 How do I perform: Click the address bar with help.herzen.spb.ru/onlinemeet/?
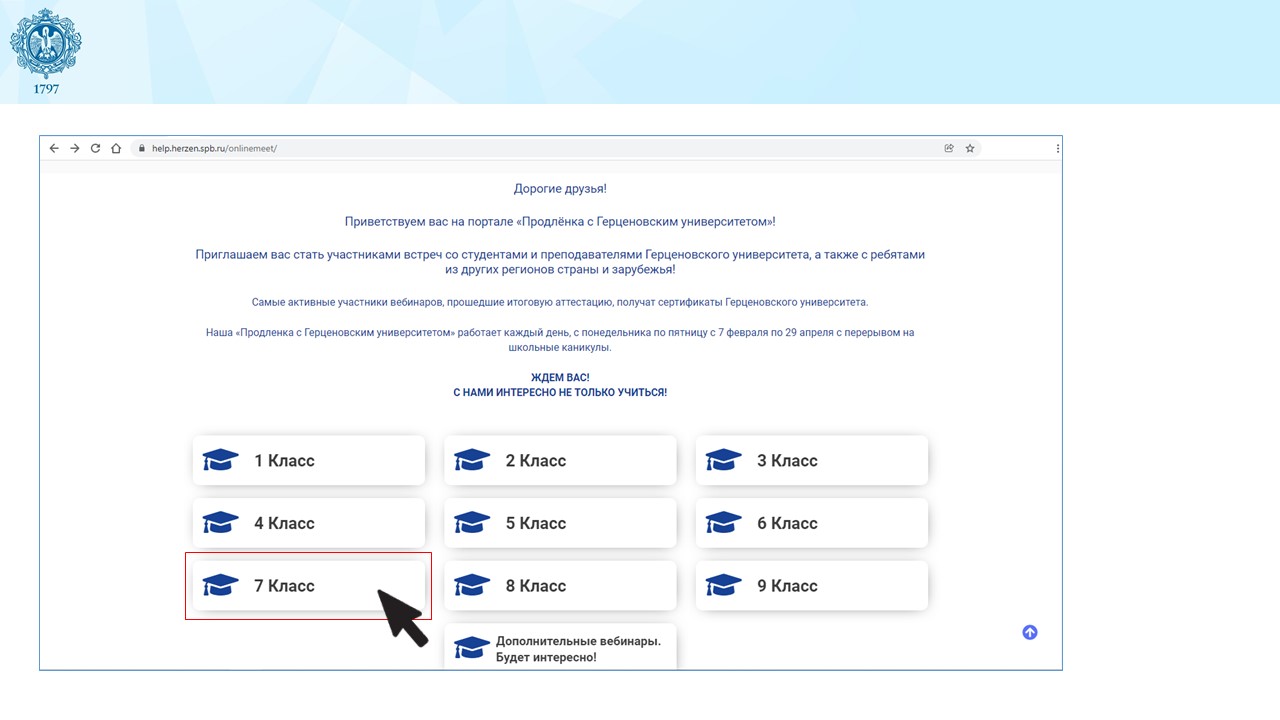tap(556, 148)
